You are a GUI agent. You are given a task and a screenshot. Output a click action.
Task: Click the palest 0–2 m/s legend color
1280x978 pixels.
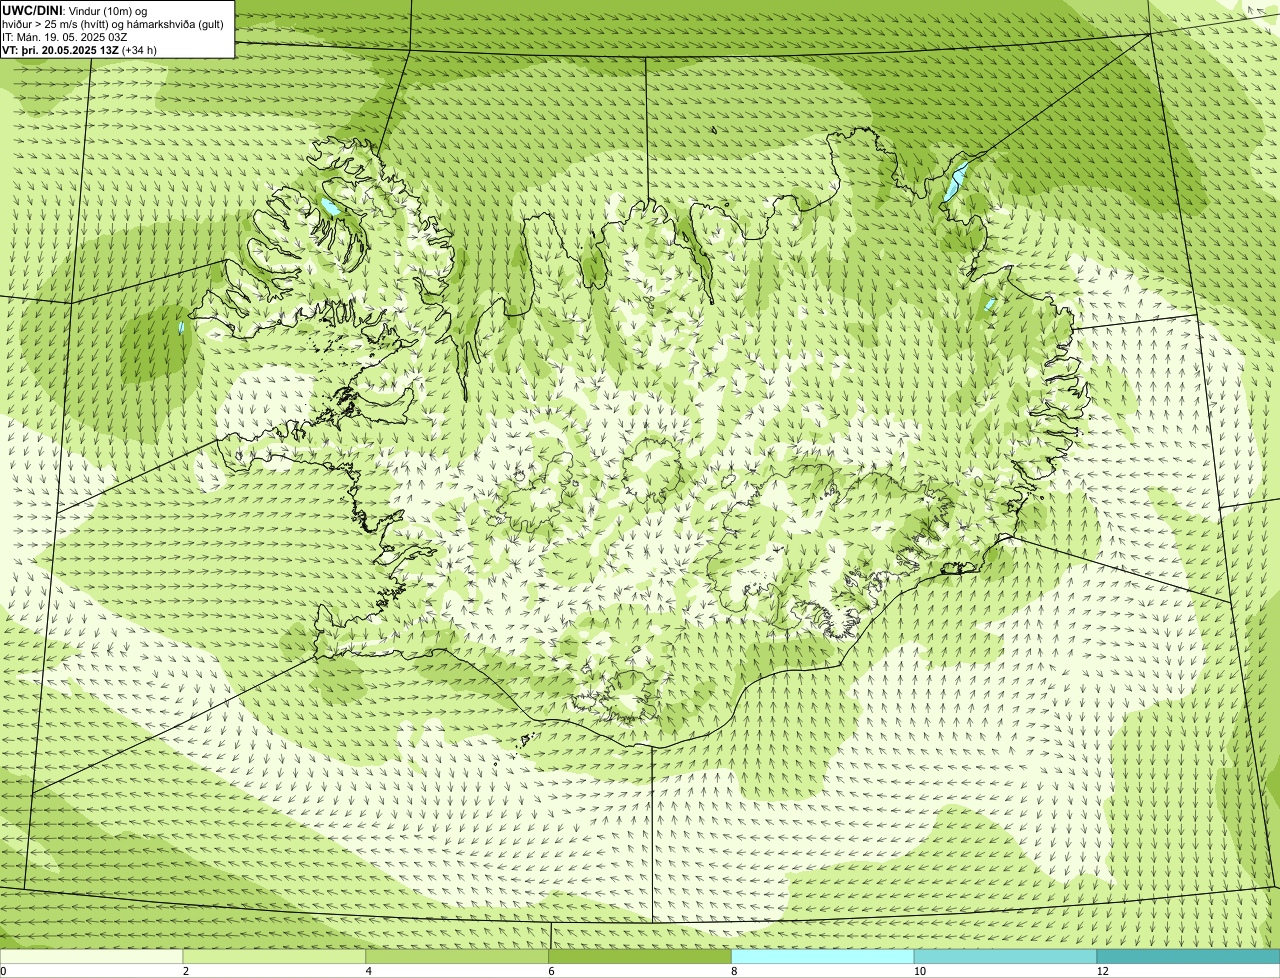(x=92, y=956)
